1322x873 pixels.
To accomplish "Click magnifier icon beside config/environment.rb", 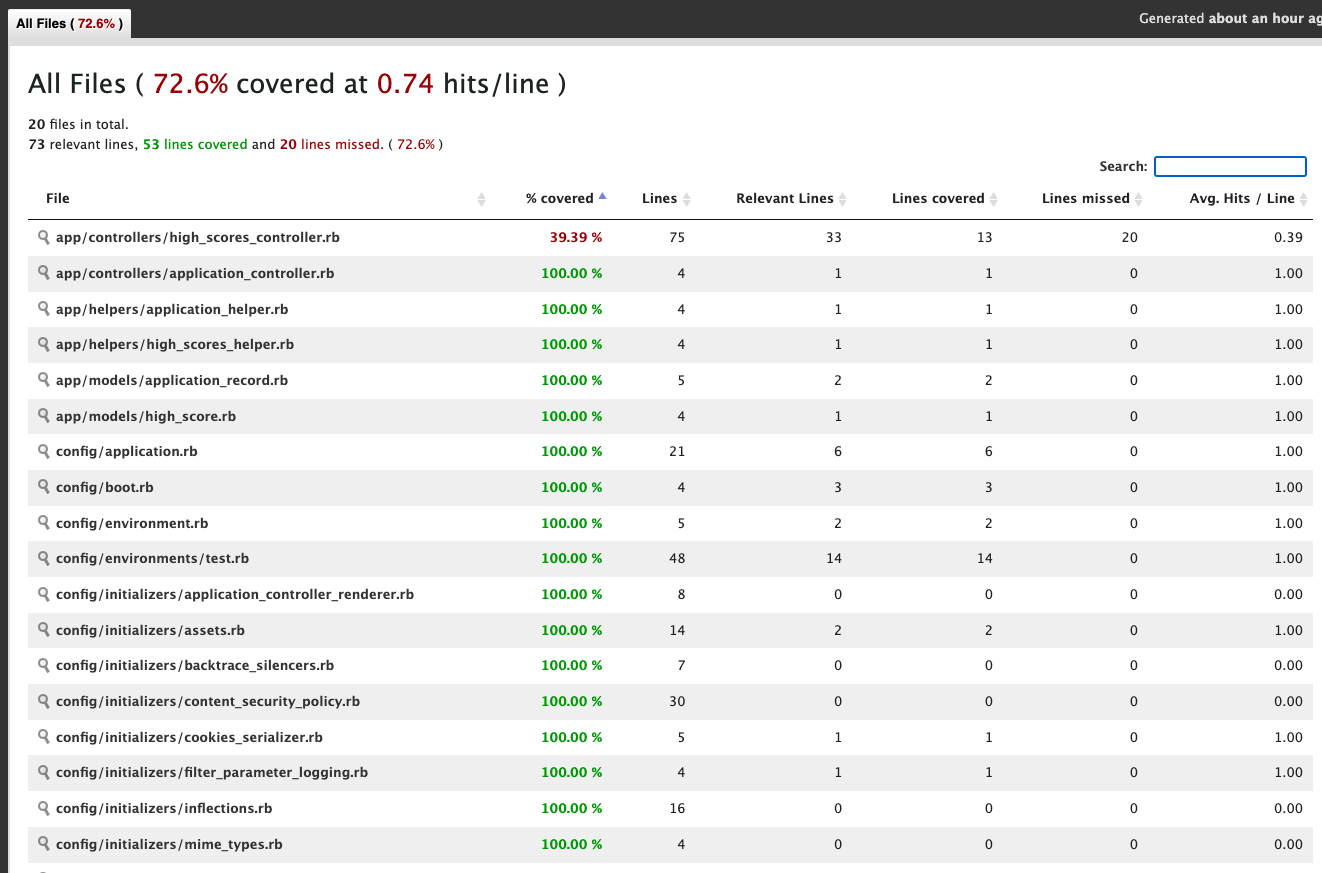I will (x=43, y=523).
